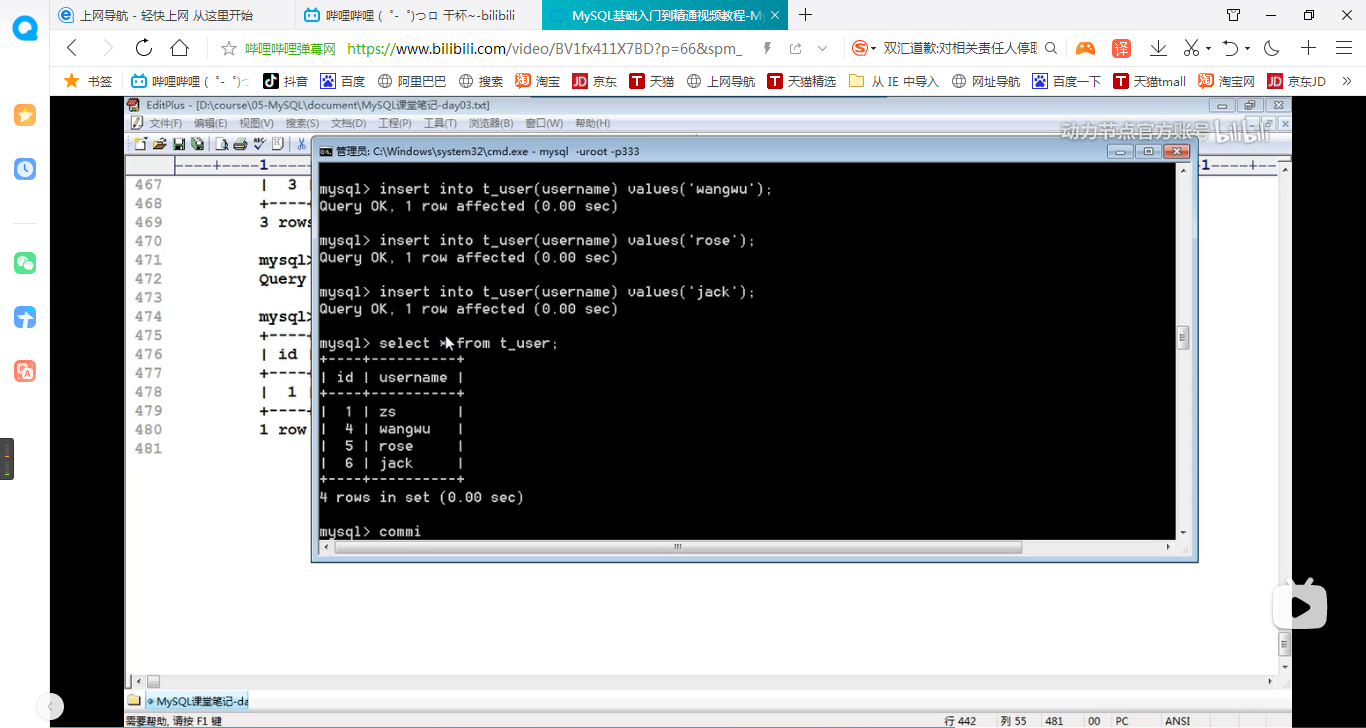
Task: Click EditPlus spell check toolbar icon
Action: (259, 144)
